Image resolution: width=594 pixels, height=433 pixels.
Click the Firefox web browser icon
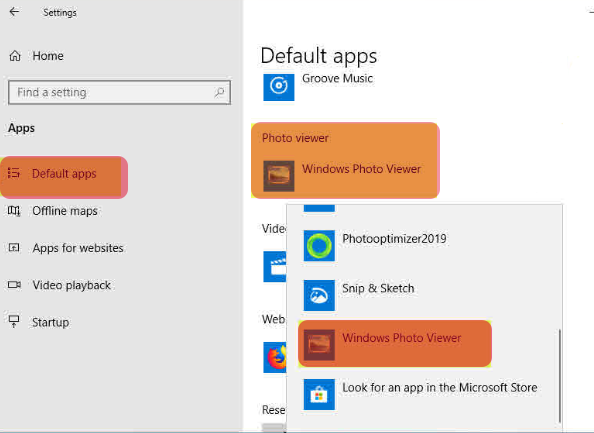coord(275,357)
